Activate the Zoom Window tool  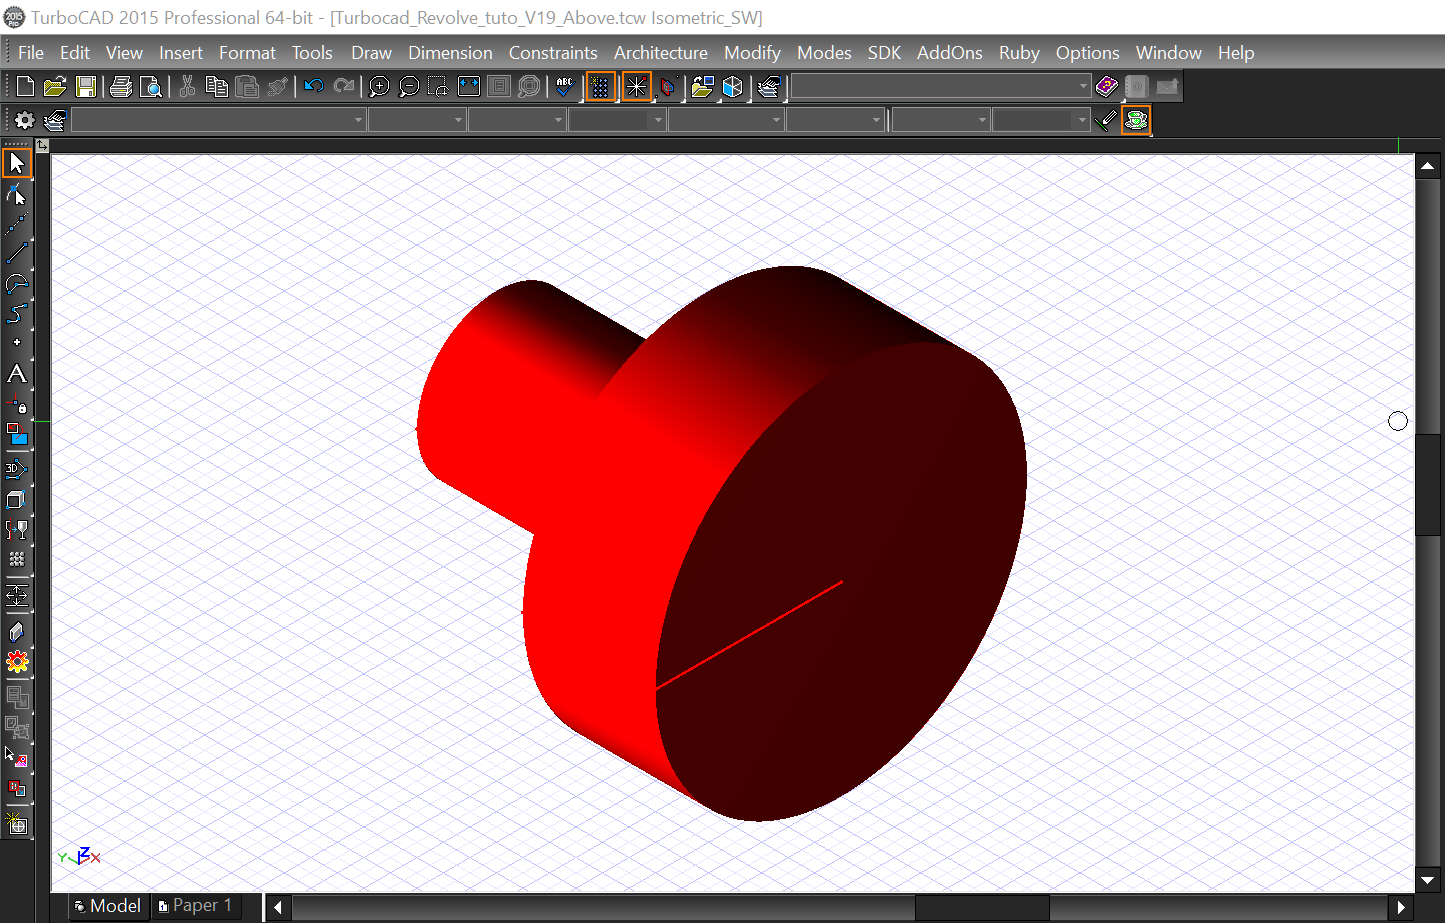tap(438, 87)
